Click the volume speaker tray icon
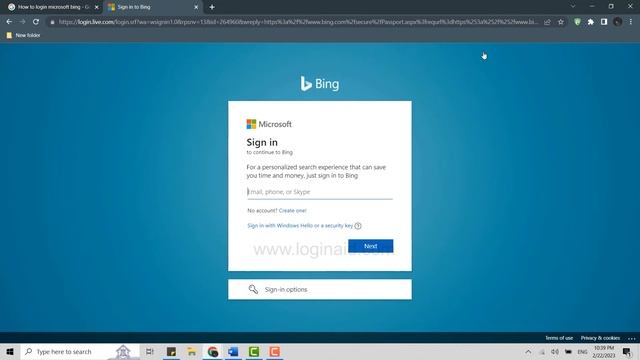The height and width of the screenshot is (360, 640). coord(555,352)
